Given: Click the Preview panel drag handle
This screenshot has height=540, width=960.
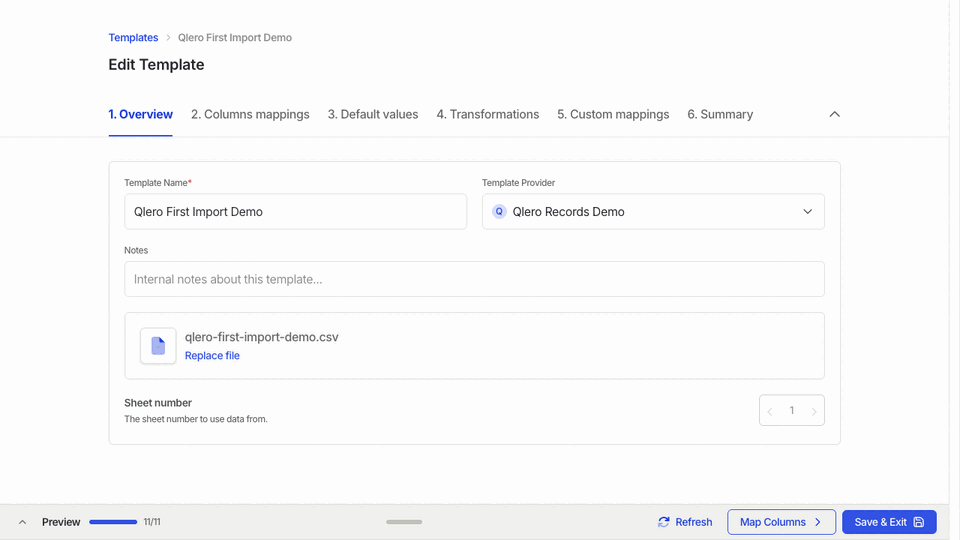Looking at the screenshot, I should click(404, 522).
